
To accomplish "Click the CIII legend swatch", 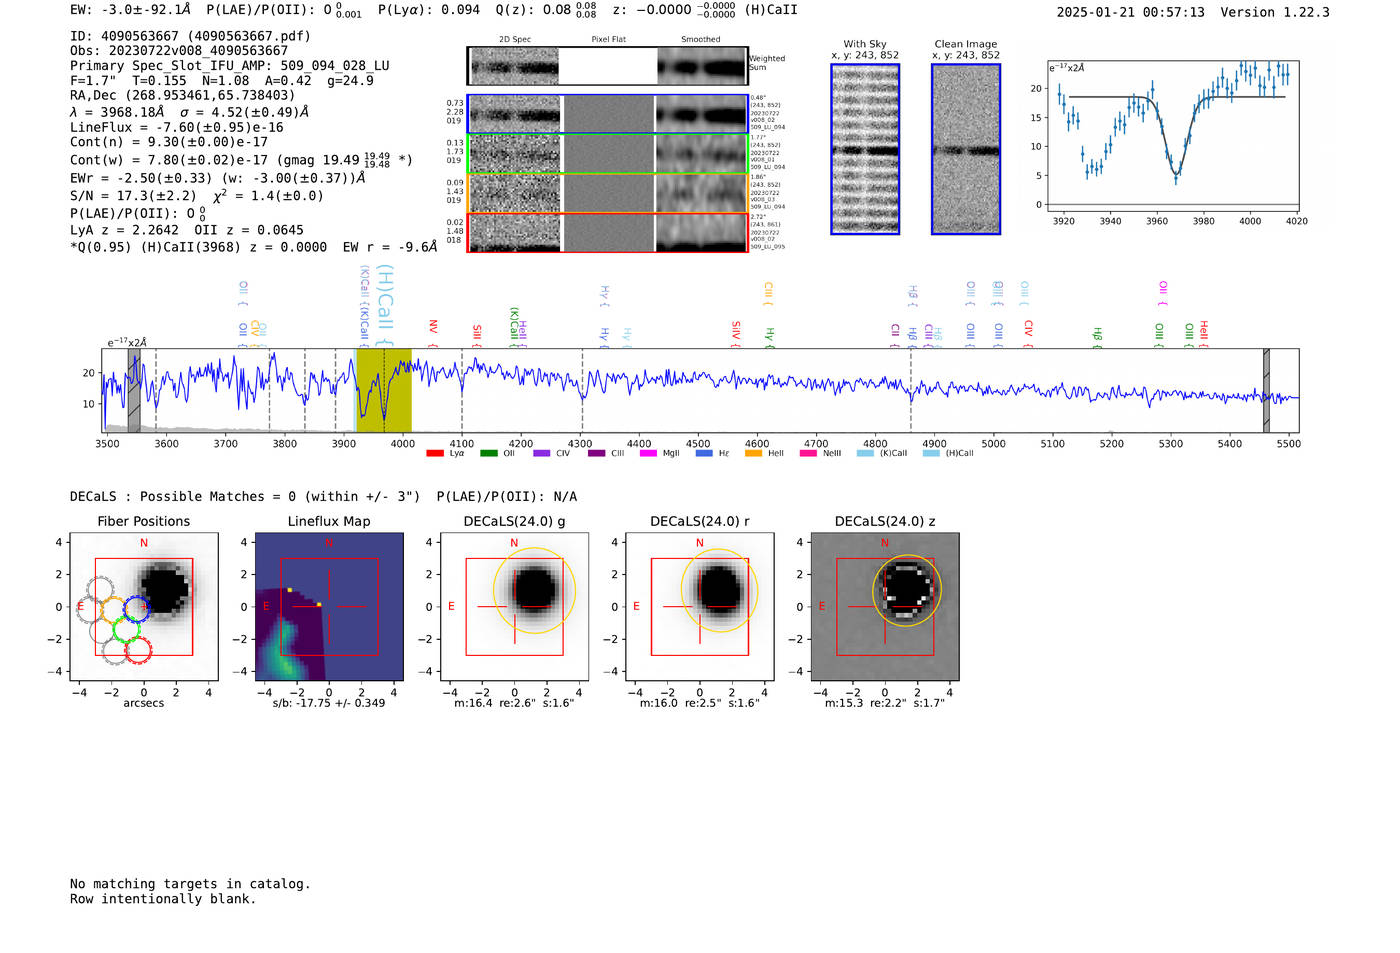I will (x=597, y=453).
